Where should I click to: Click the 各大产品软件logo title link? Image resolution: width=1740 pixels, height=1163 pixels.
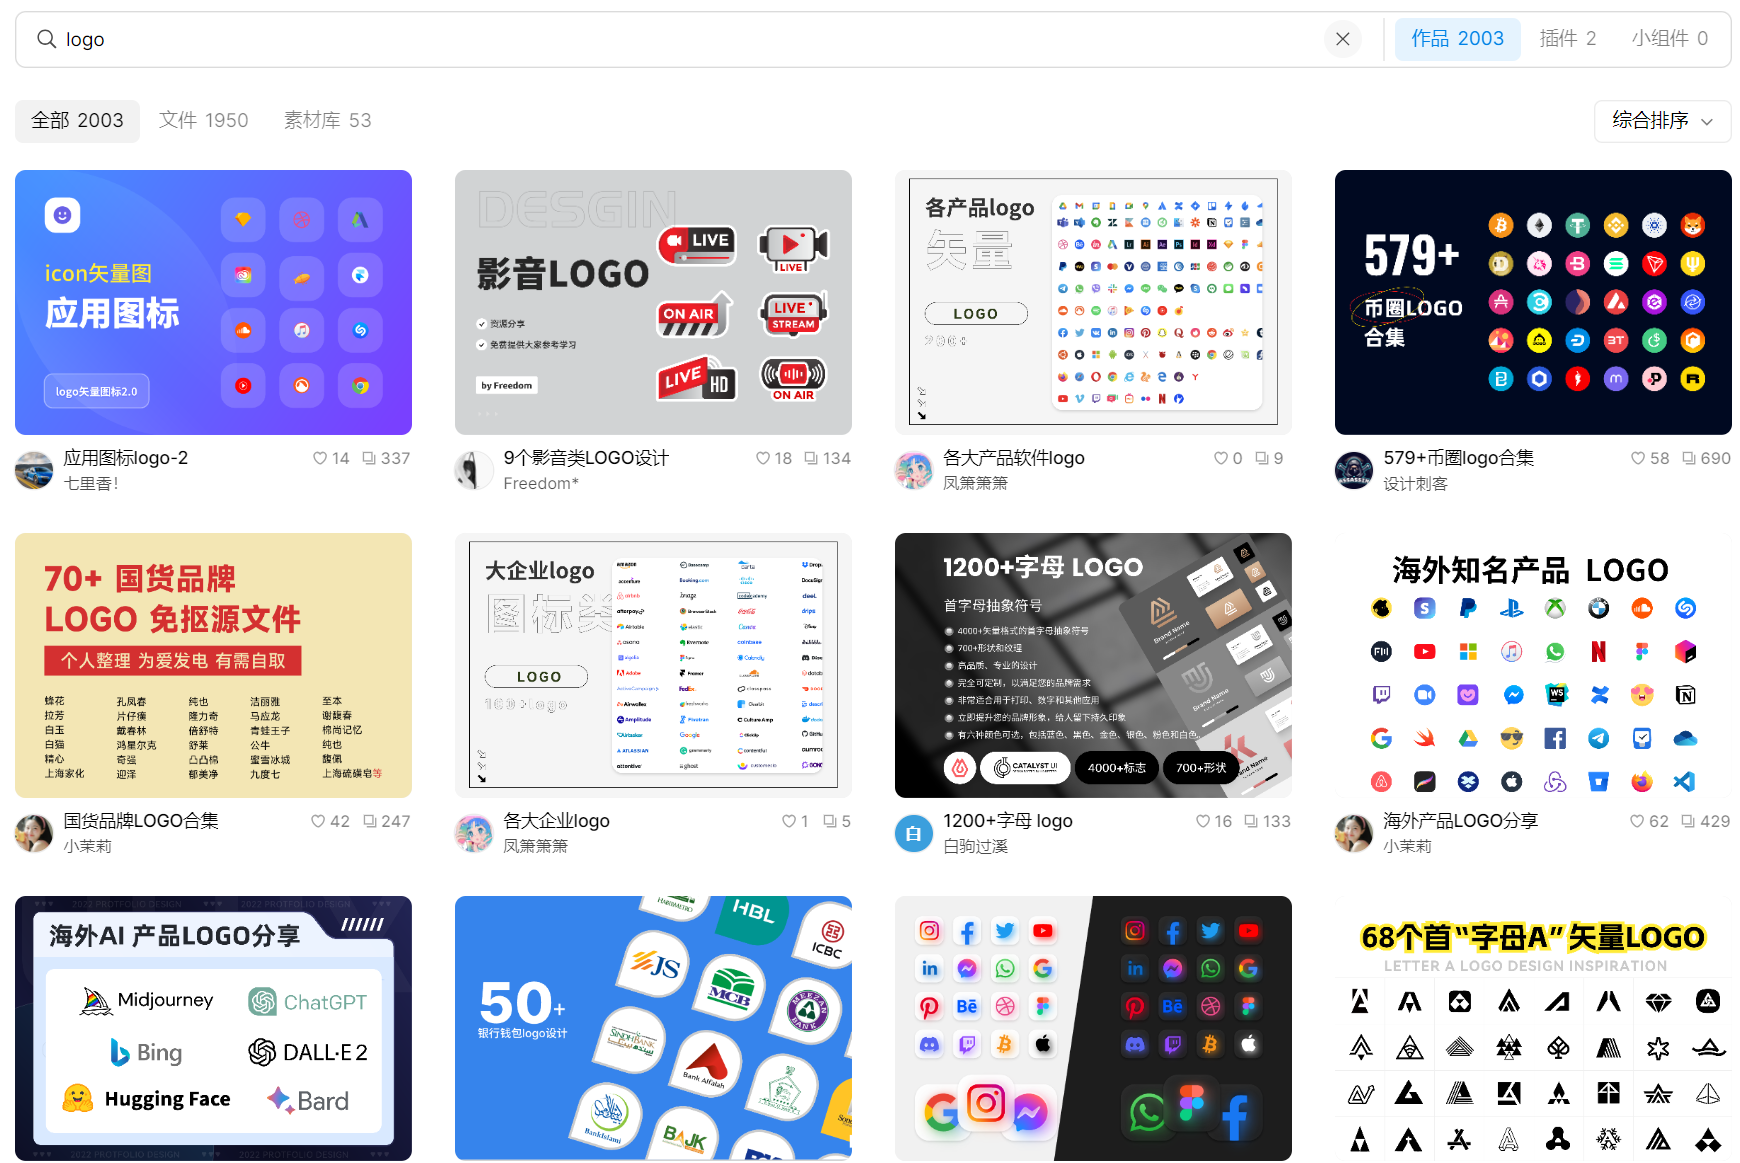pyautogui.click(x=1014, y=458)
